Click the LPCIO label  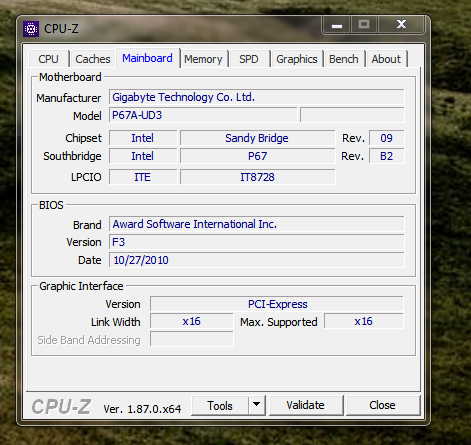[x=86, y=177]
